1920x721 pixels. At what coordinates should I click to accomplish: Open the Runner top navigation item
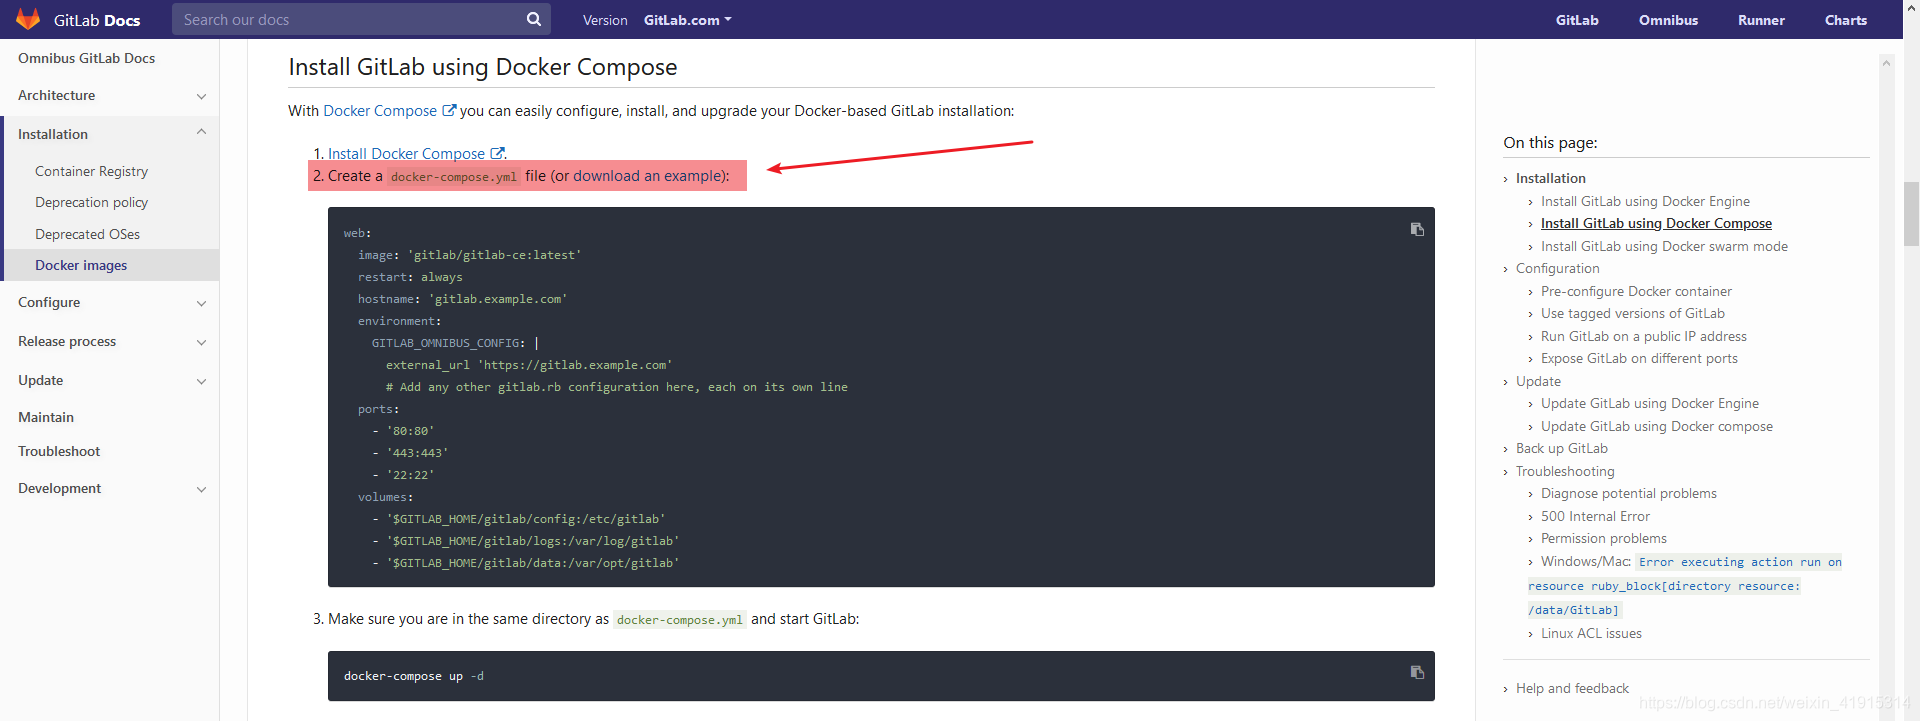click(1761, 20)
